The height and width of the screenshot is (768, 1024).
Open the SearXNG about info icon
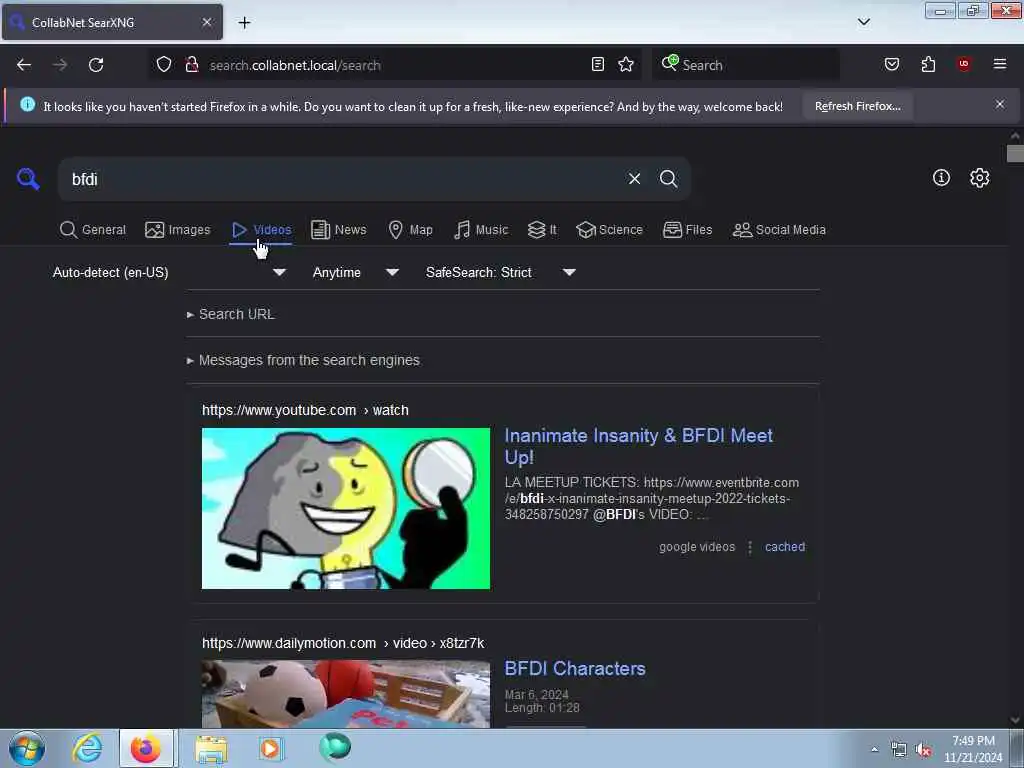(x=941, y=178)
